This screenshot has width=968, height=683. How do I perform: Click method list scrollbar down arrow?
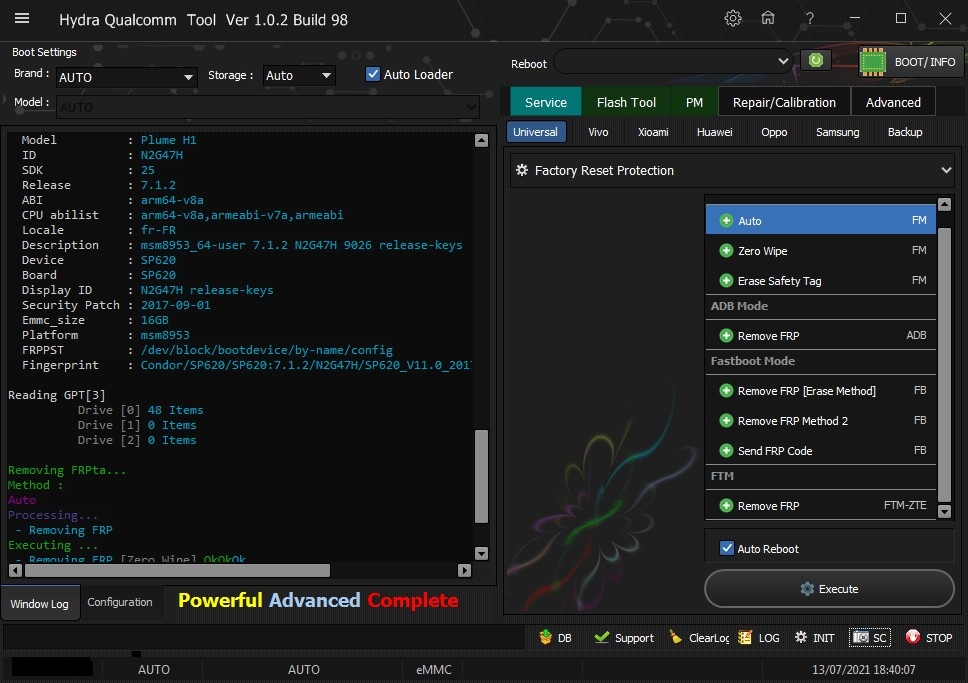944,511
